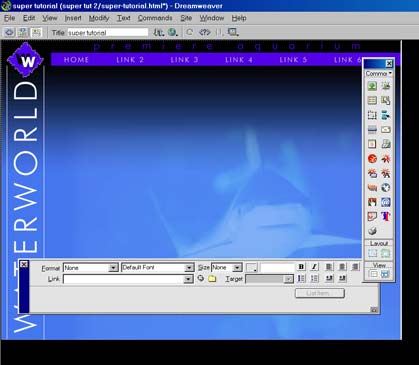Click the text color value field
Screen dimensions: 419x365
click(x=277, y=267)
